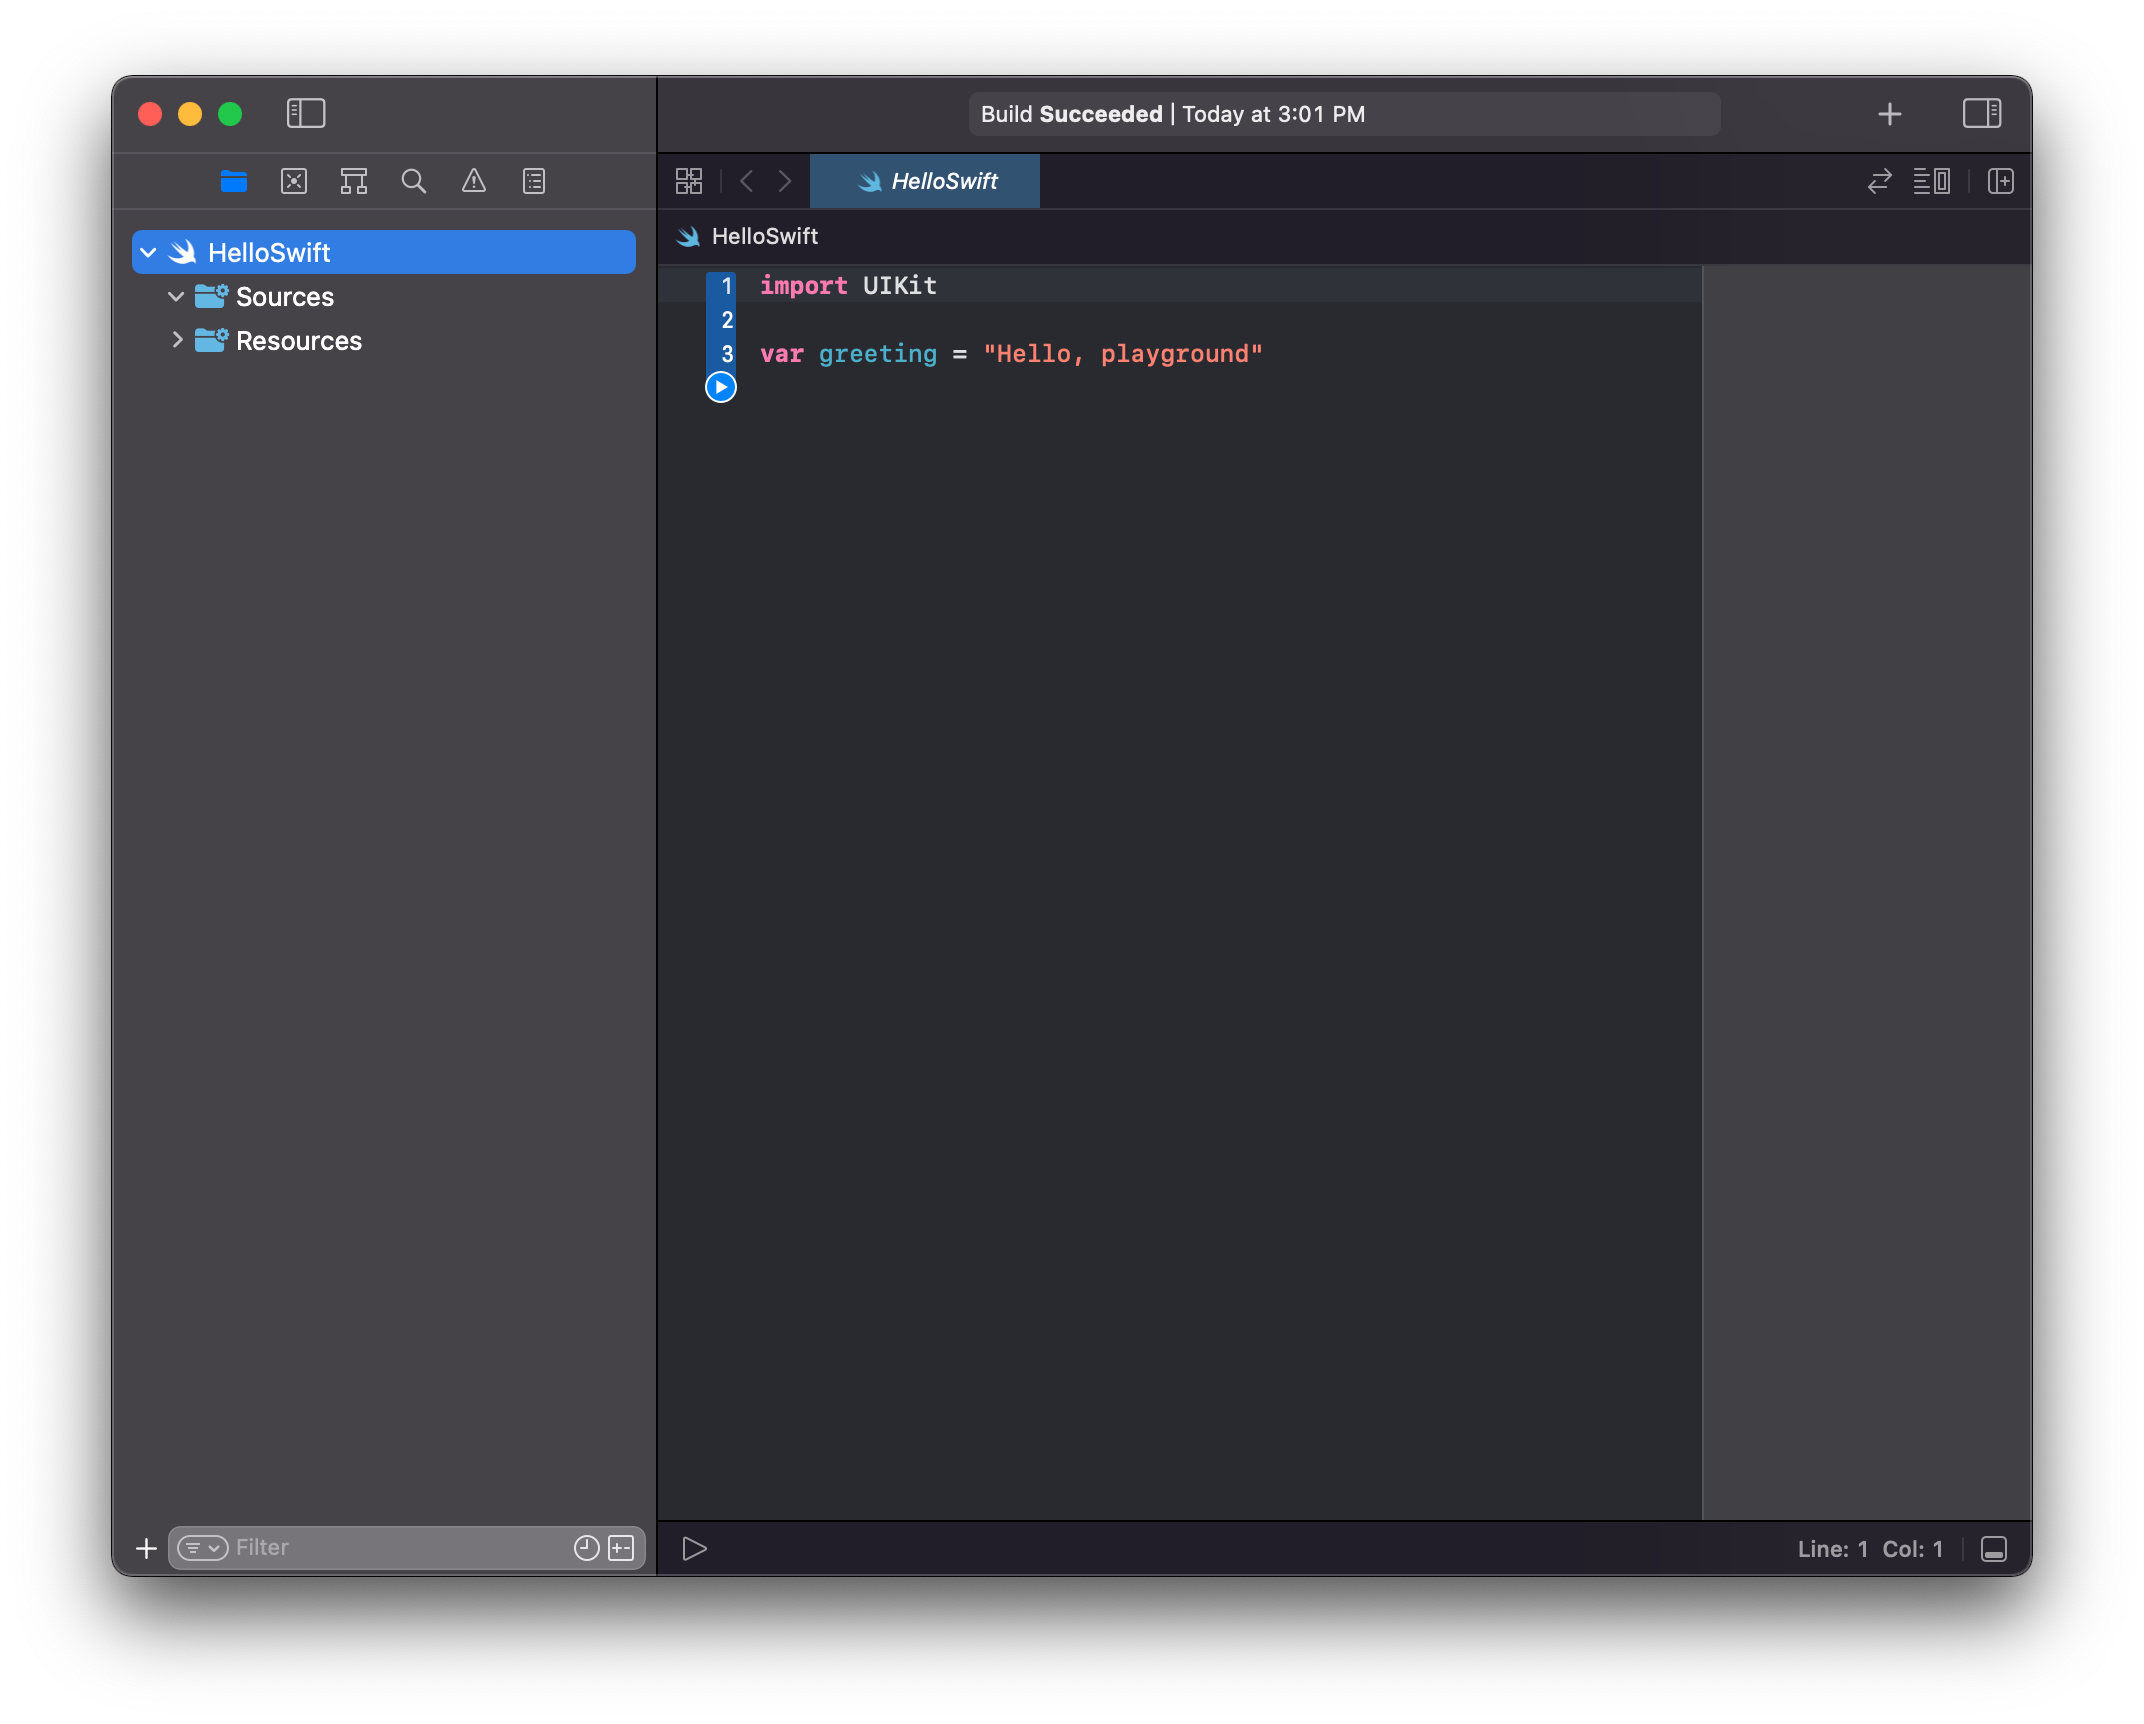Collapse the Sources folder
The width and height of the screenshot is (2144, 1724).
[176, 297]
